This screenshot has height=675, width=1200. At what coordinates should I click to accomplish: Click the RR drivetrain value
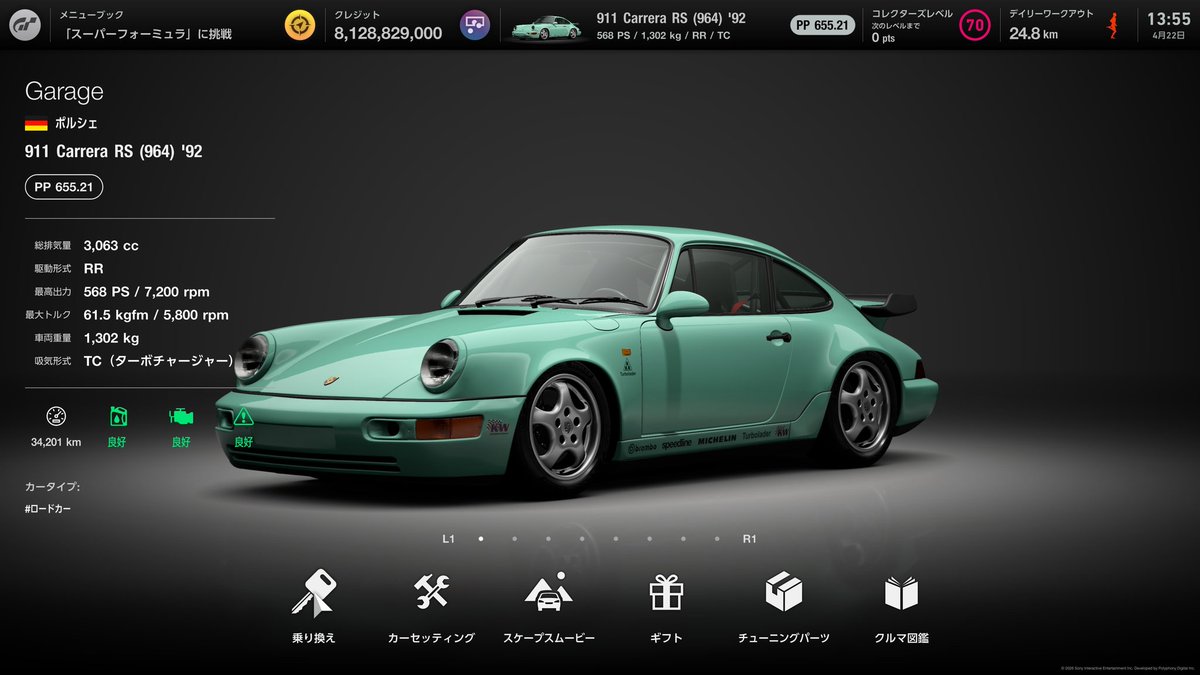click(94, 268)
